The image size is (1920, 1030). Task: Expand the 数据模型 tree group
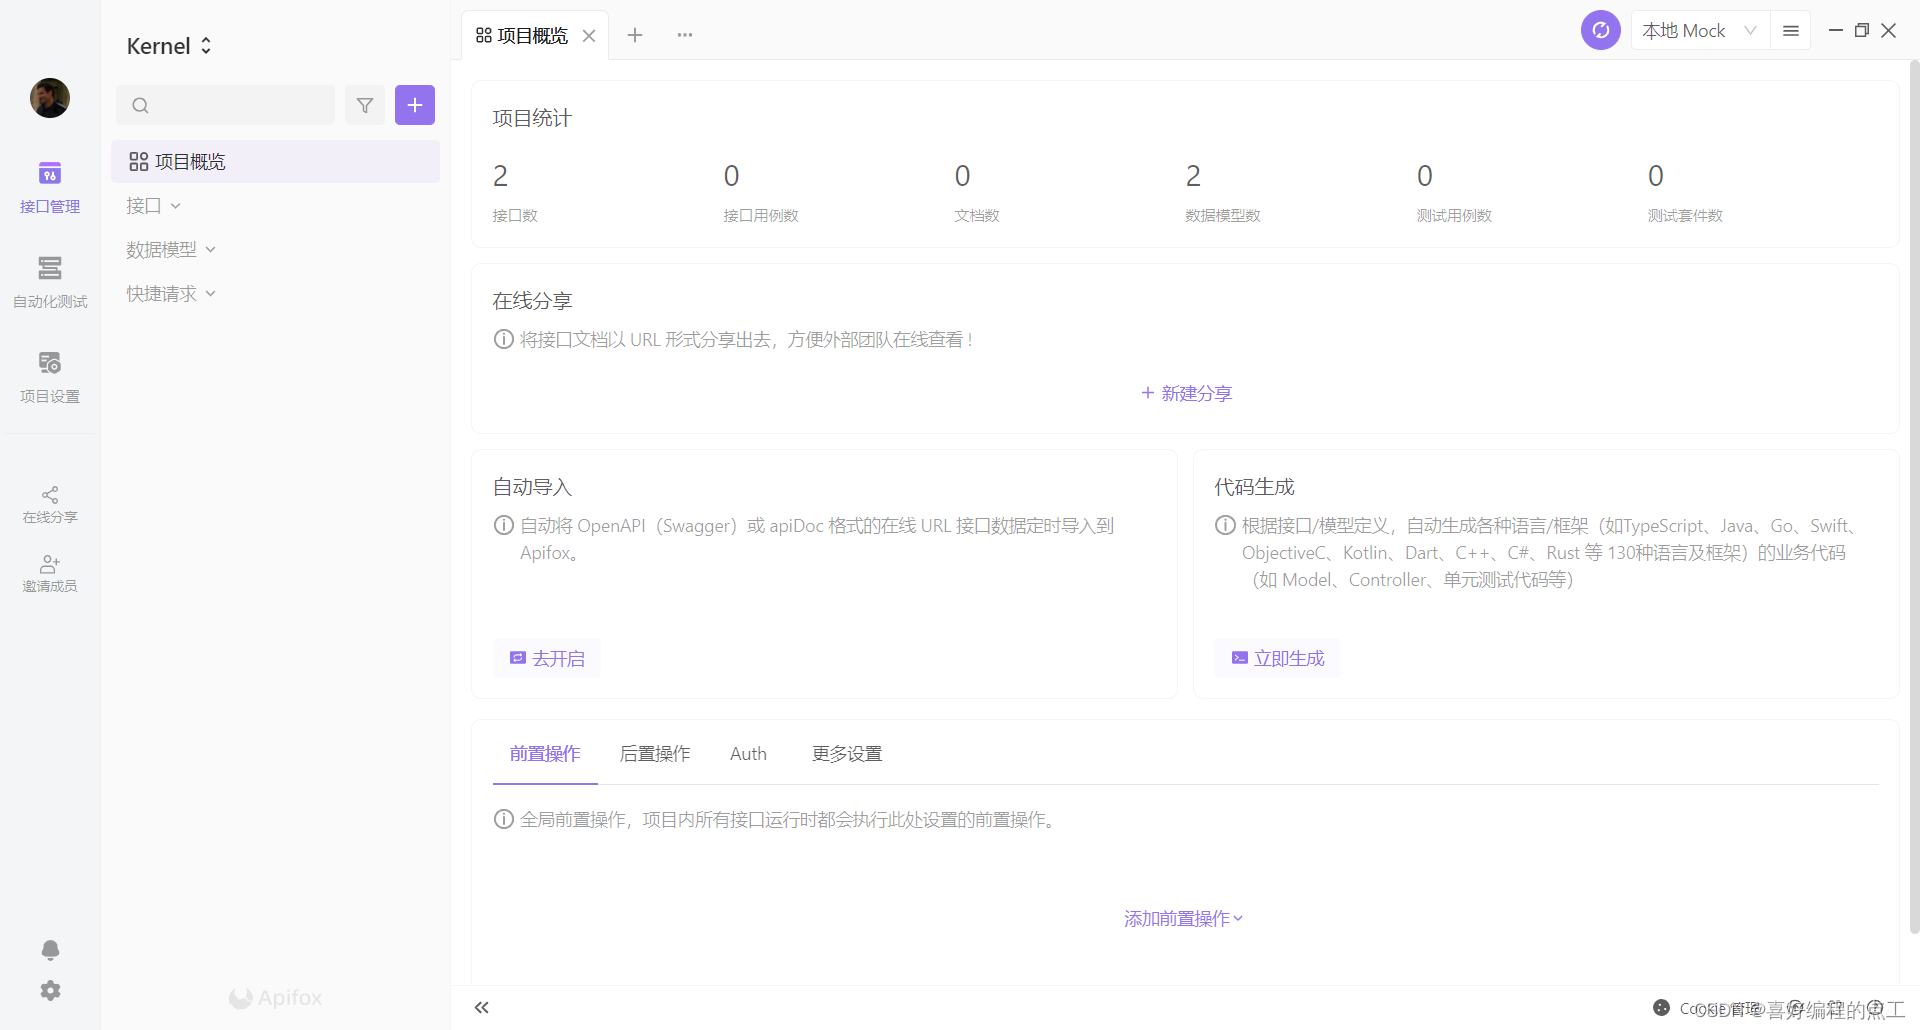[x=171, y=249]
